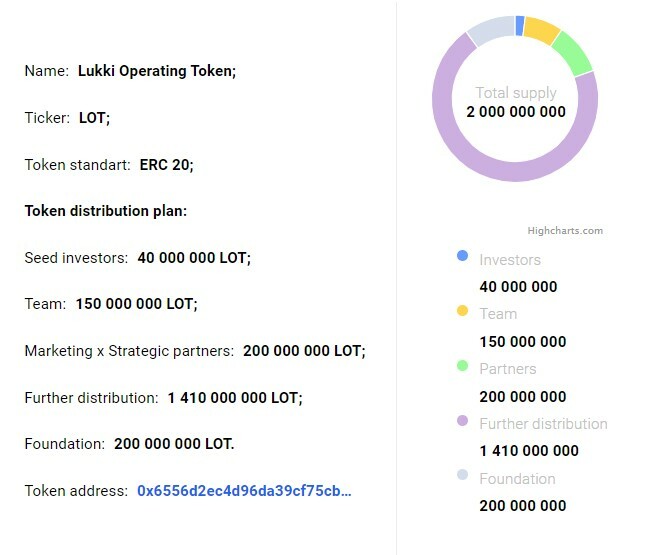Open the Highcharts.com credit link
666x555 pixels.
coord(565,231)
